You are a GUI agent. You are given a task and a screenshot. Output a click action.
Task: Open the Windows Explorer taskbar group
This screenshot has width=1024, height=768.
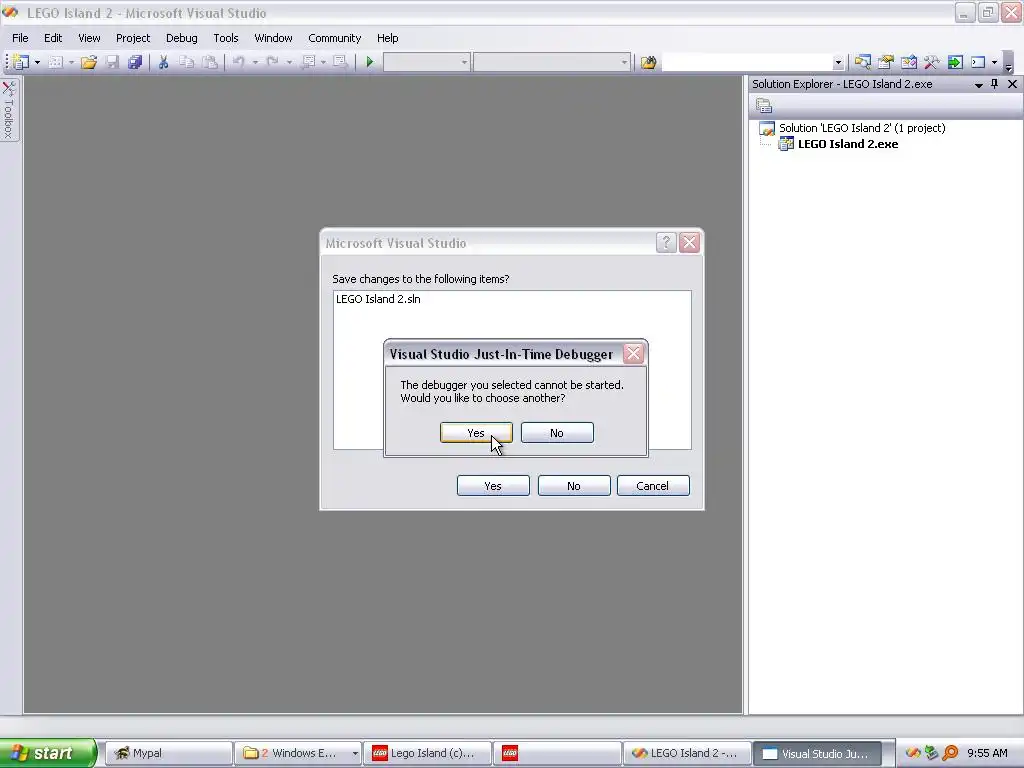(x=298, y=754)
